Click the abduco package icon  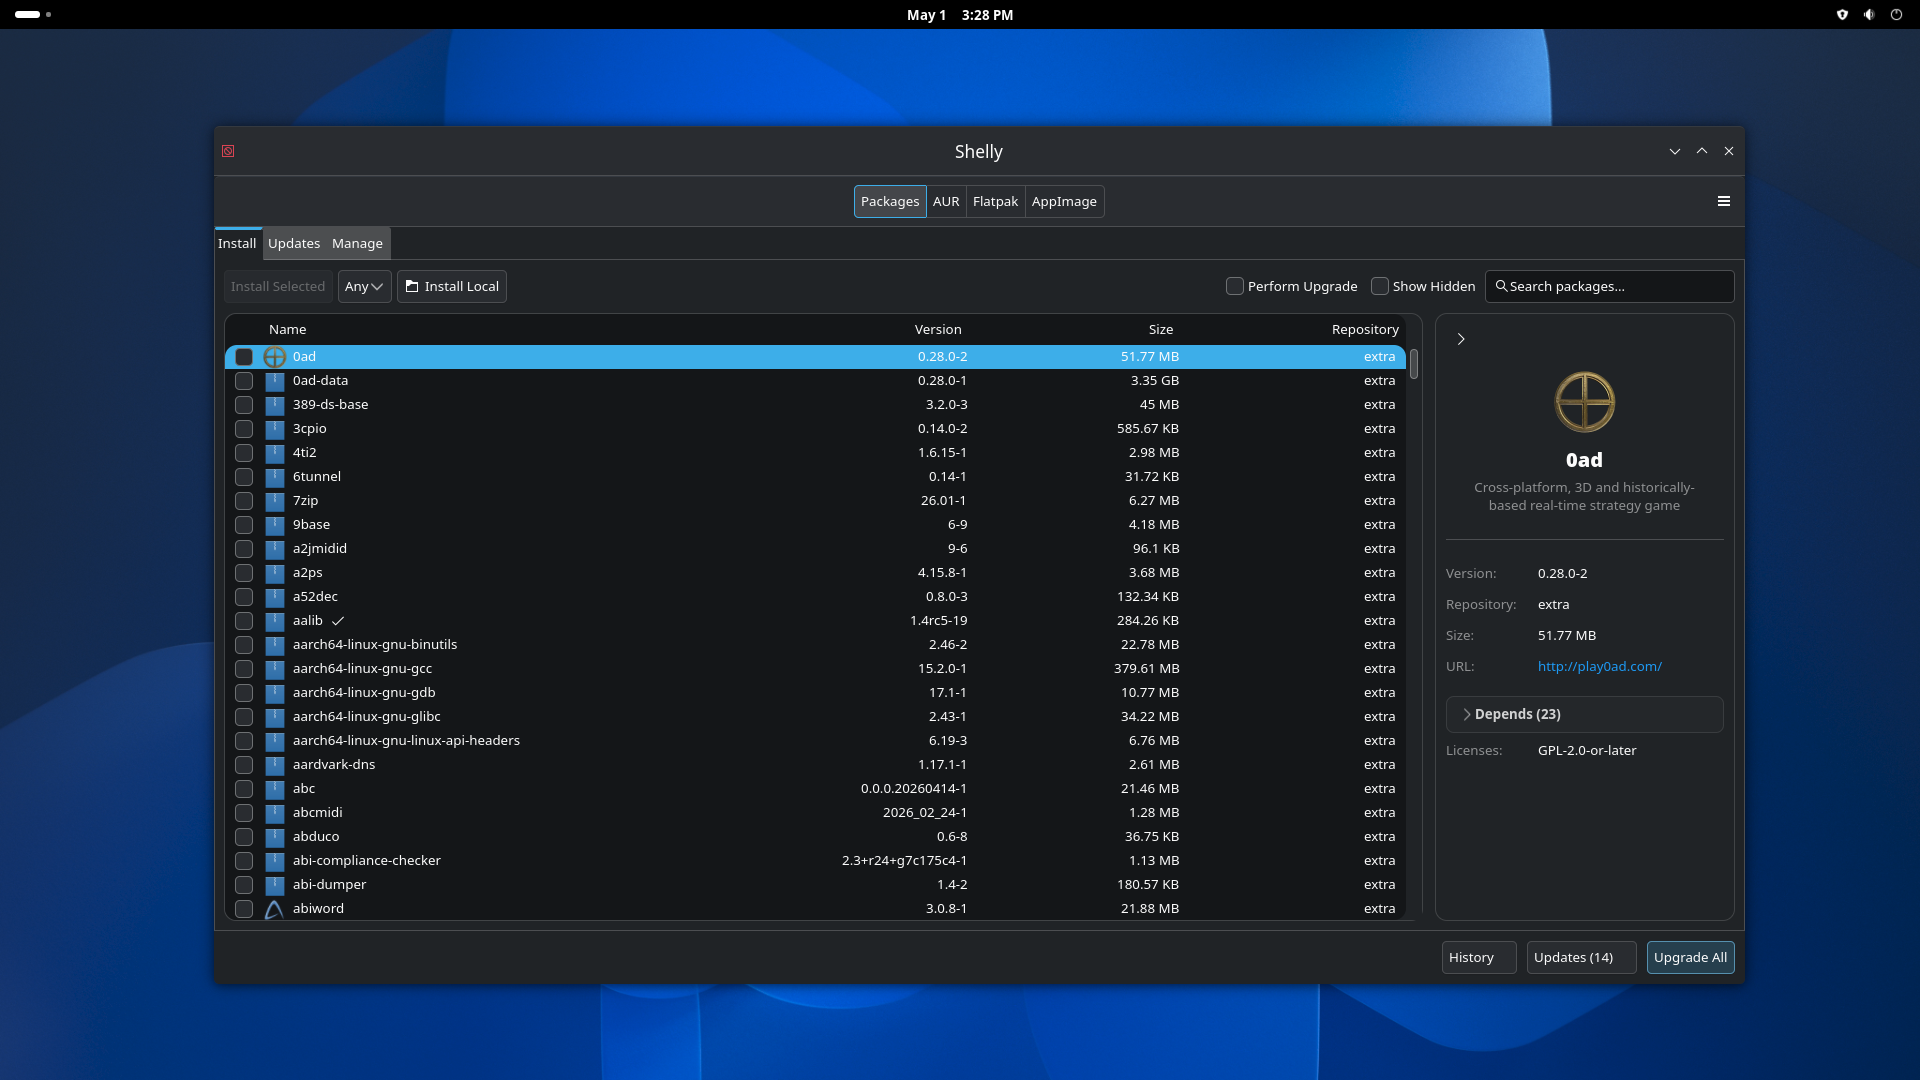[275, 837]
